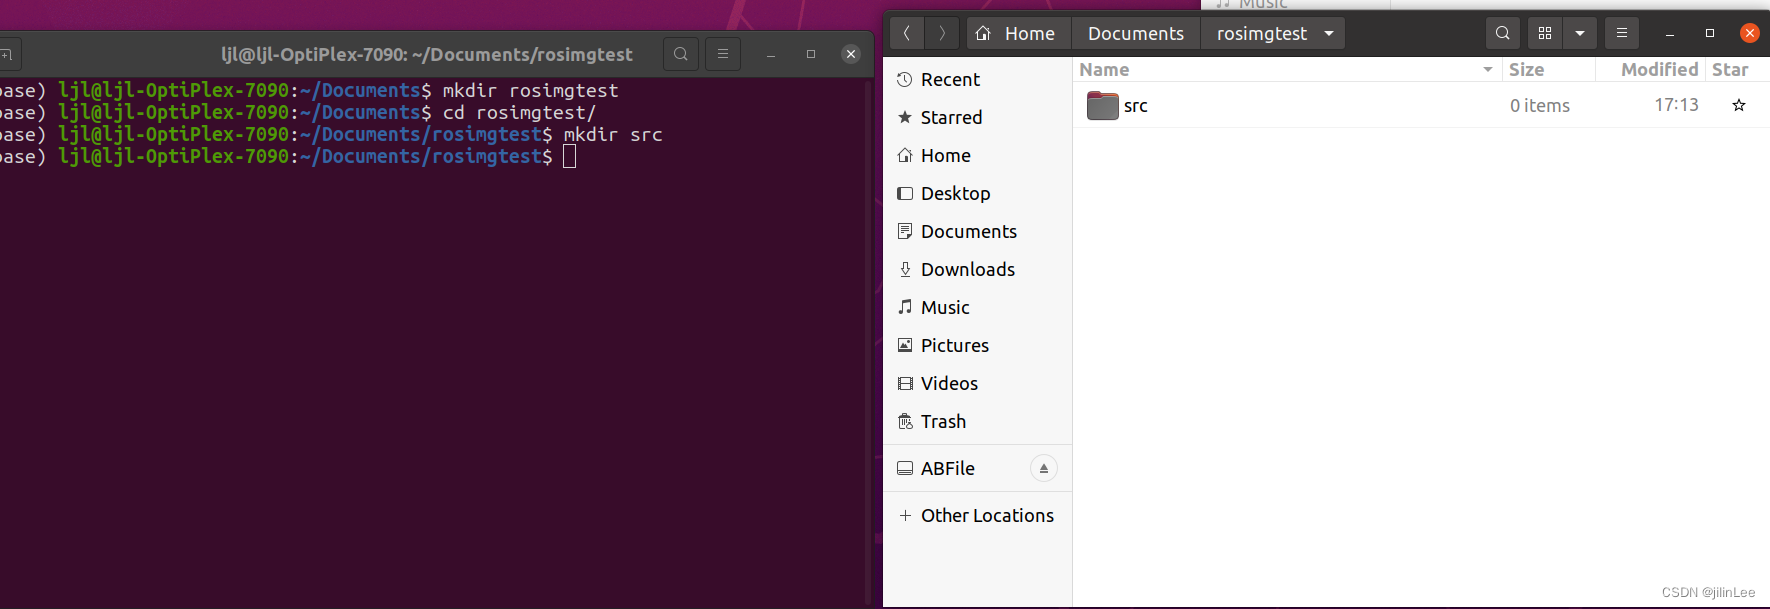Toggle grid view in Files
Screen dimensions: 1770x609
(x=1545, y=33)
